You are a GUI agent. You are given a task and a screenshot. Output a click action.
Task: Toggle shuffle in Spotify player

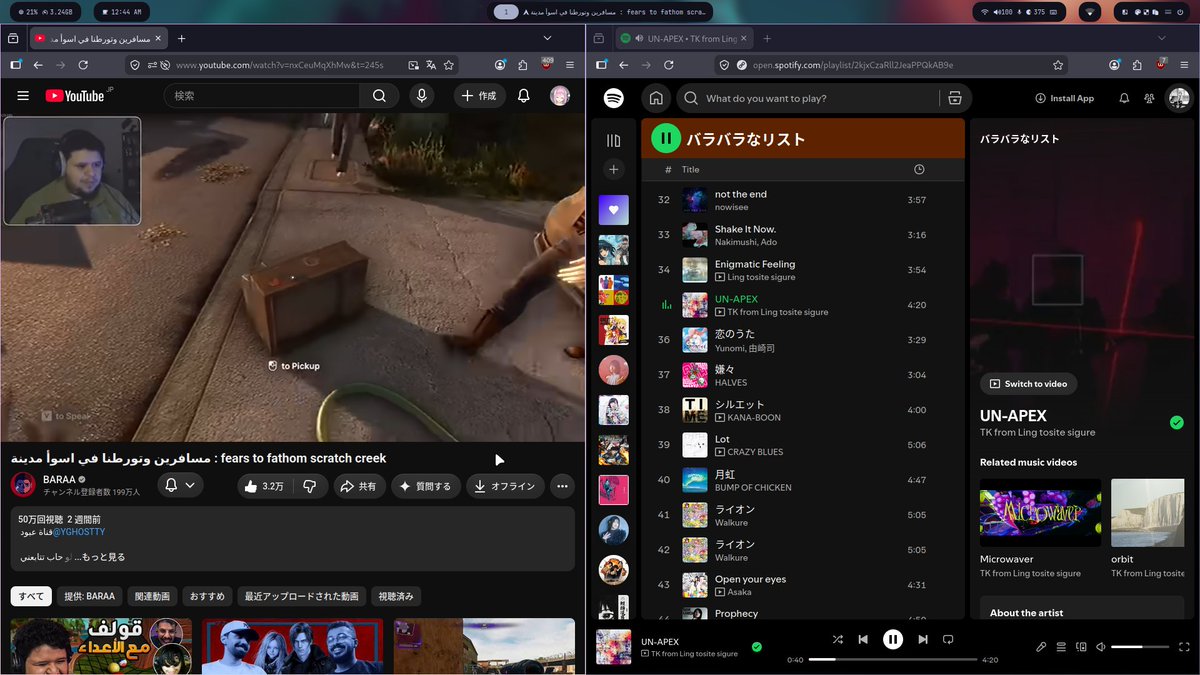[x=837, y=639]
